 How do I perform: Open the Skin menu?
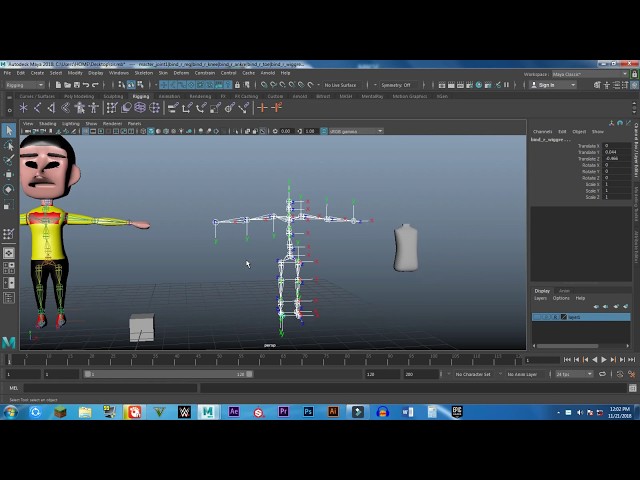[x=163, y=73]
